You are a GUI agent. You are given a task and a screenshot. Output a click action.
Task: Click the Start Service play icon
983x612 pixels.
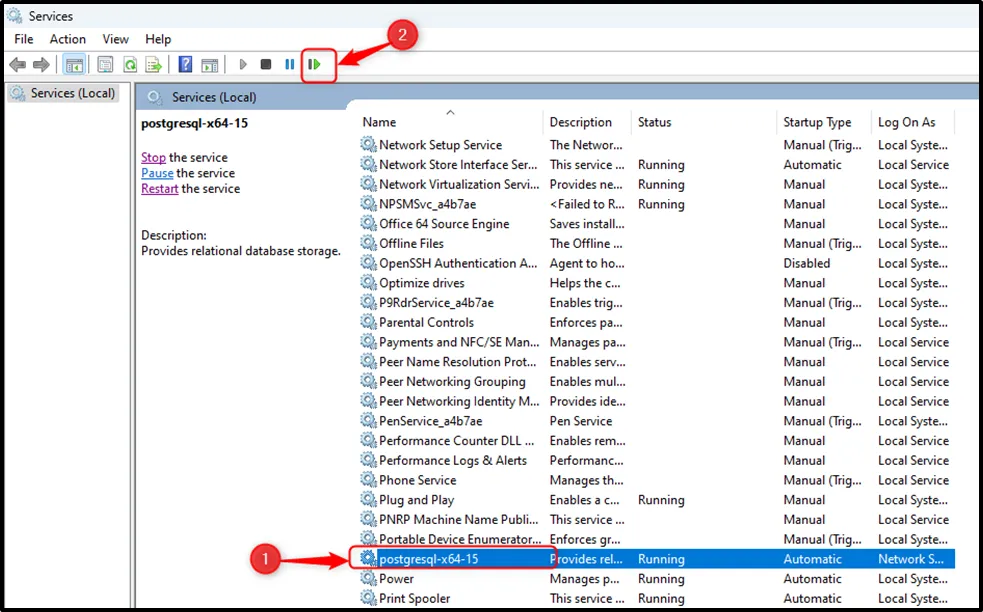pyautogui.click(x=243, y=64)
